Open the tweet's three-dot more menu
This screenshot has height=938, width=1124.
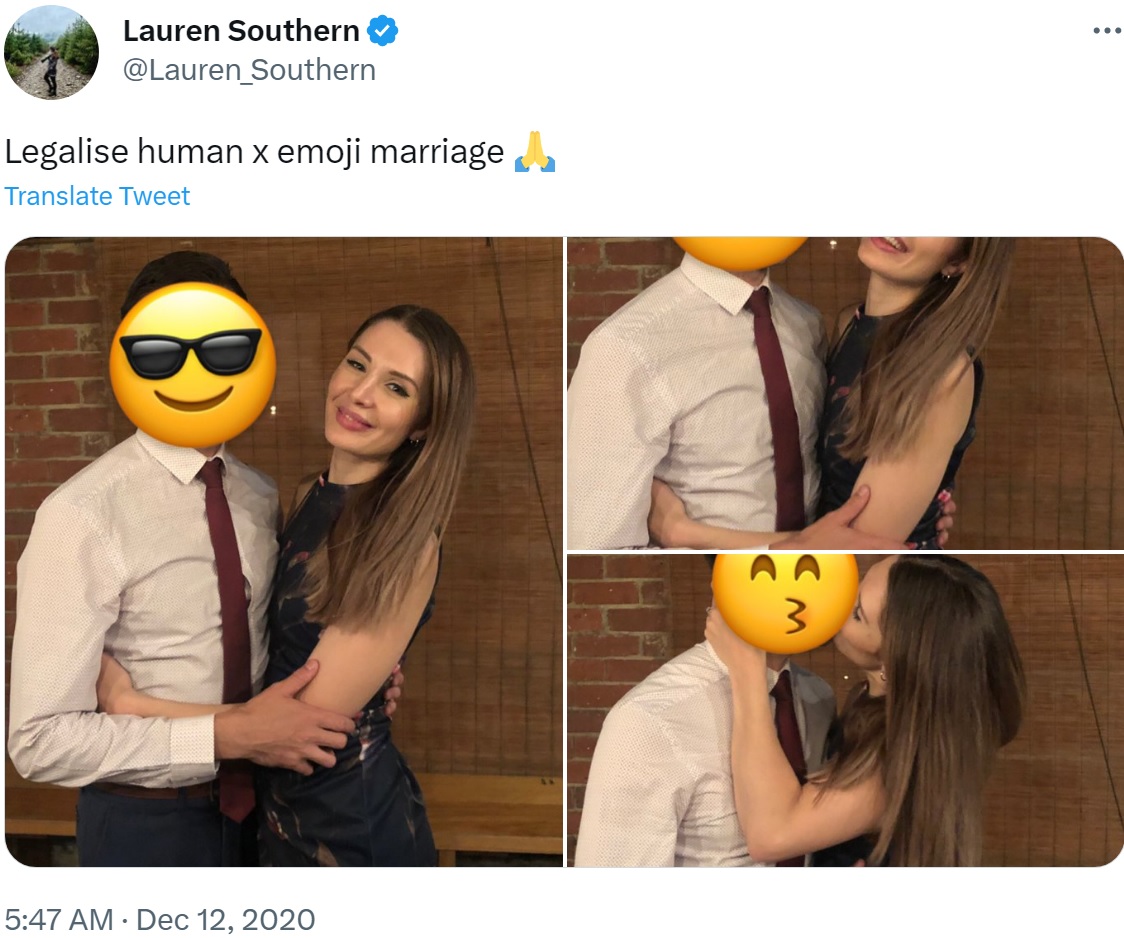[x=1108, y=31]
